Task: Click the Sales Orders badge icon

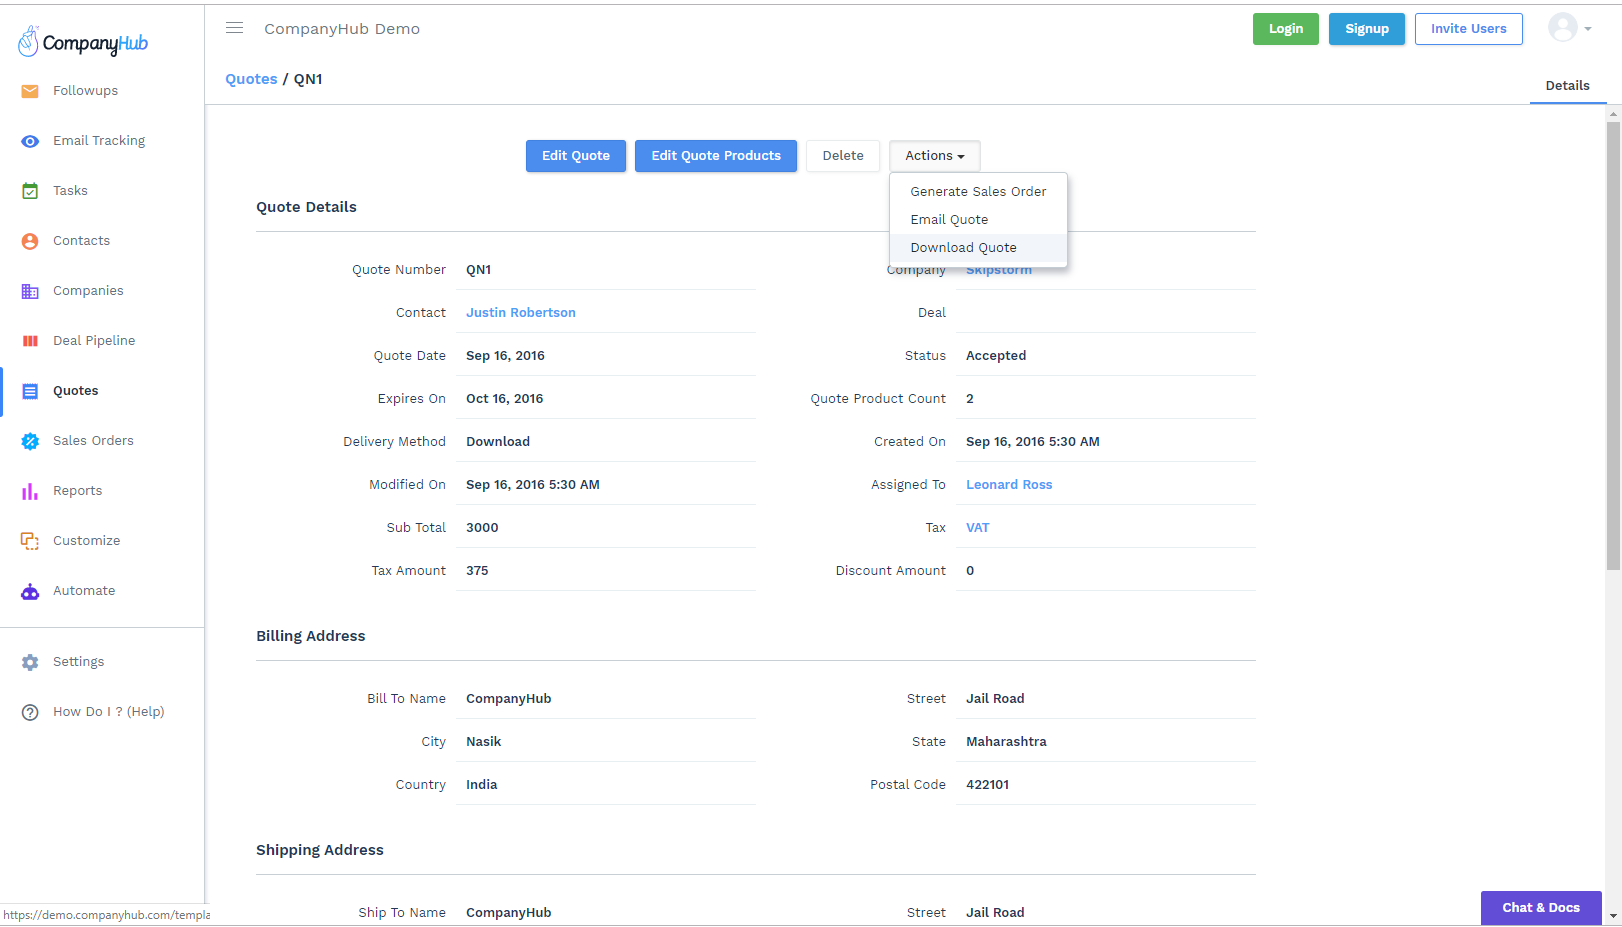Action: click(x=30, y=441)
